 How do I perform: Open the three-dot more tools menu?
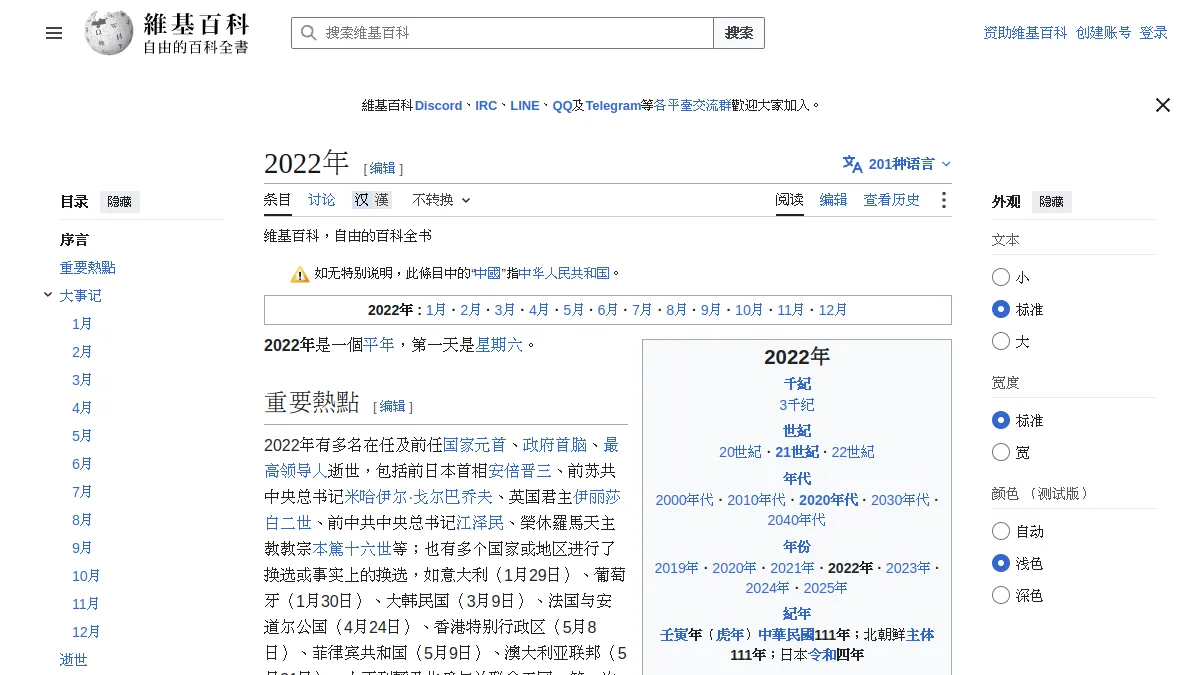click(943, 200)
